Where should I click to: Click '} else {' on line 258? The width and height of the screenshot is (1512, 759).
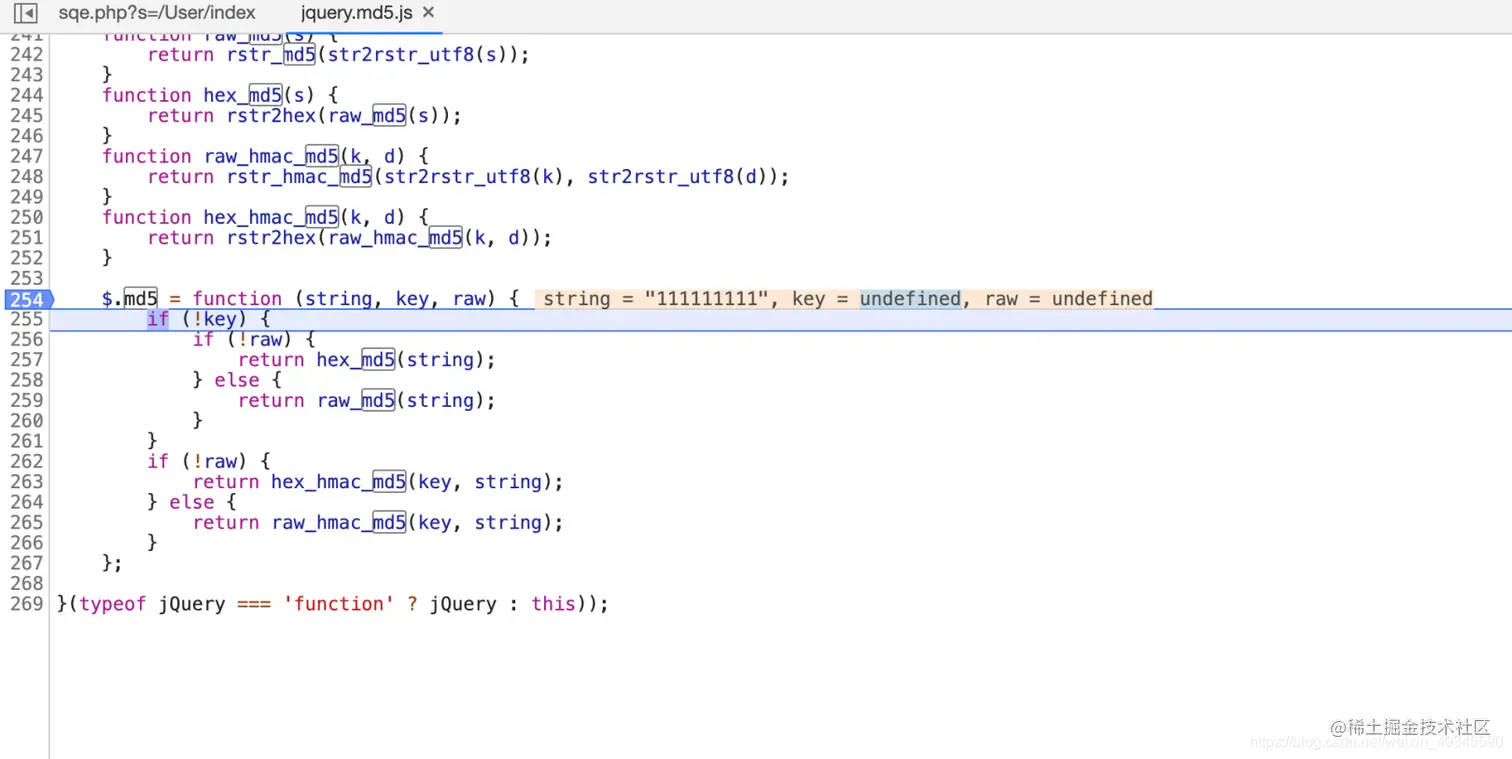(237, 380)
